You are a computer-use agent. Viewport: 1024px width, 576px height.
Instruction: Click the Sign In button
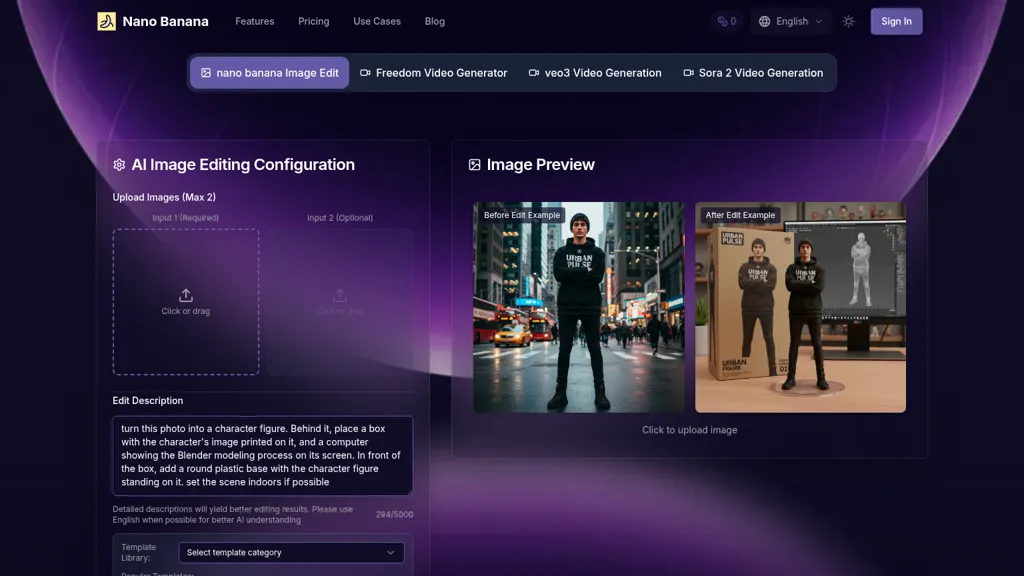pos(896,22)
